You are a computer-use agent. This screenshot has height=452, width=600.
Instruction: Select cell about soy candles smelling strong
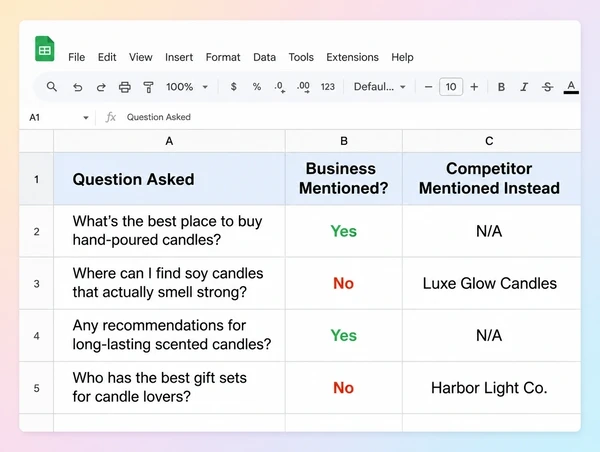[169, 284]
